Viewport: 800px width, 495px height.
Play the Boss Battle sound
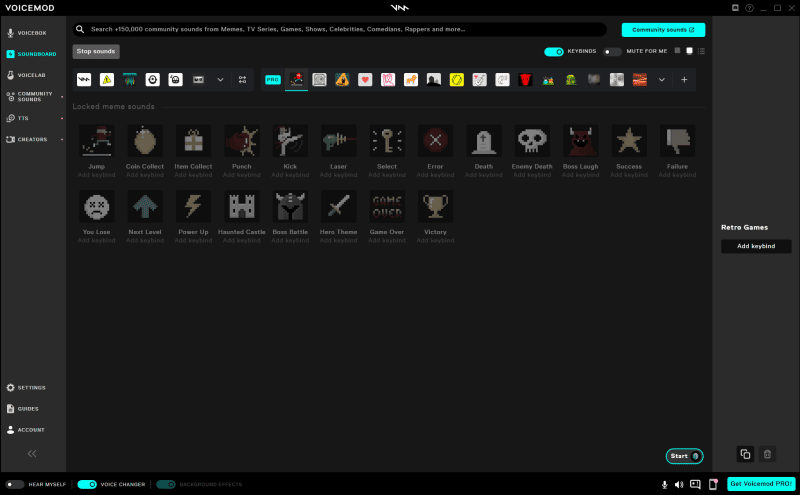click(290, 206)
